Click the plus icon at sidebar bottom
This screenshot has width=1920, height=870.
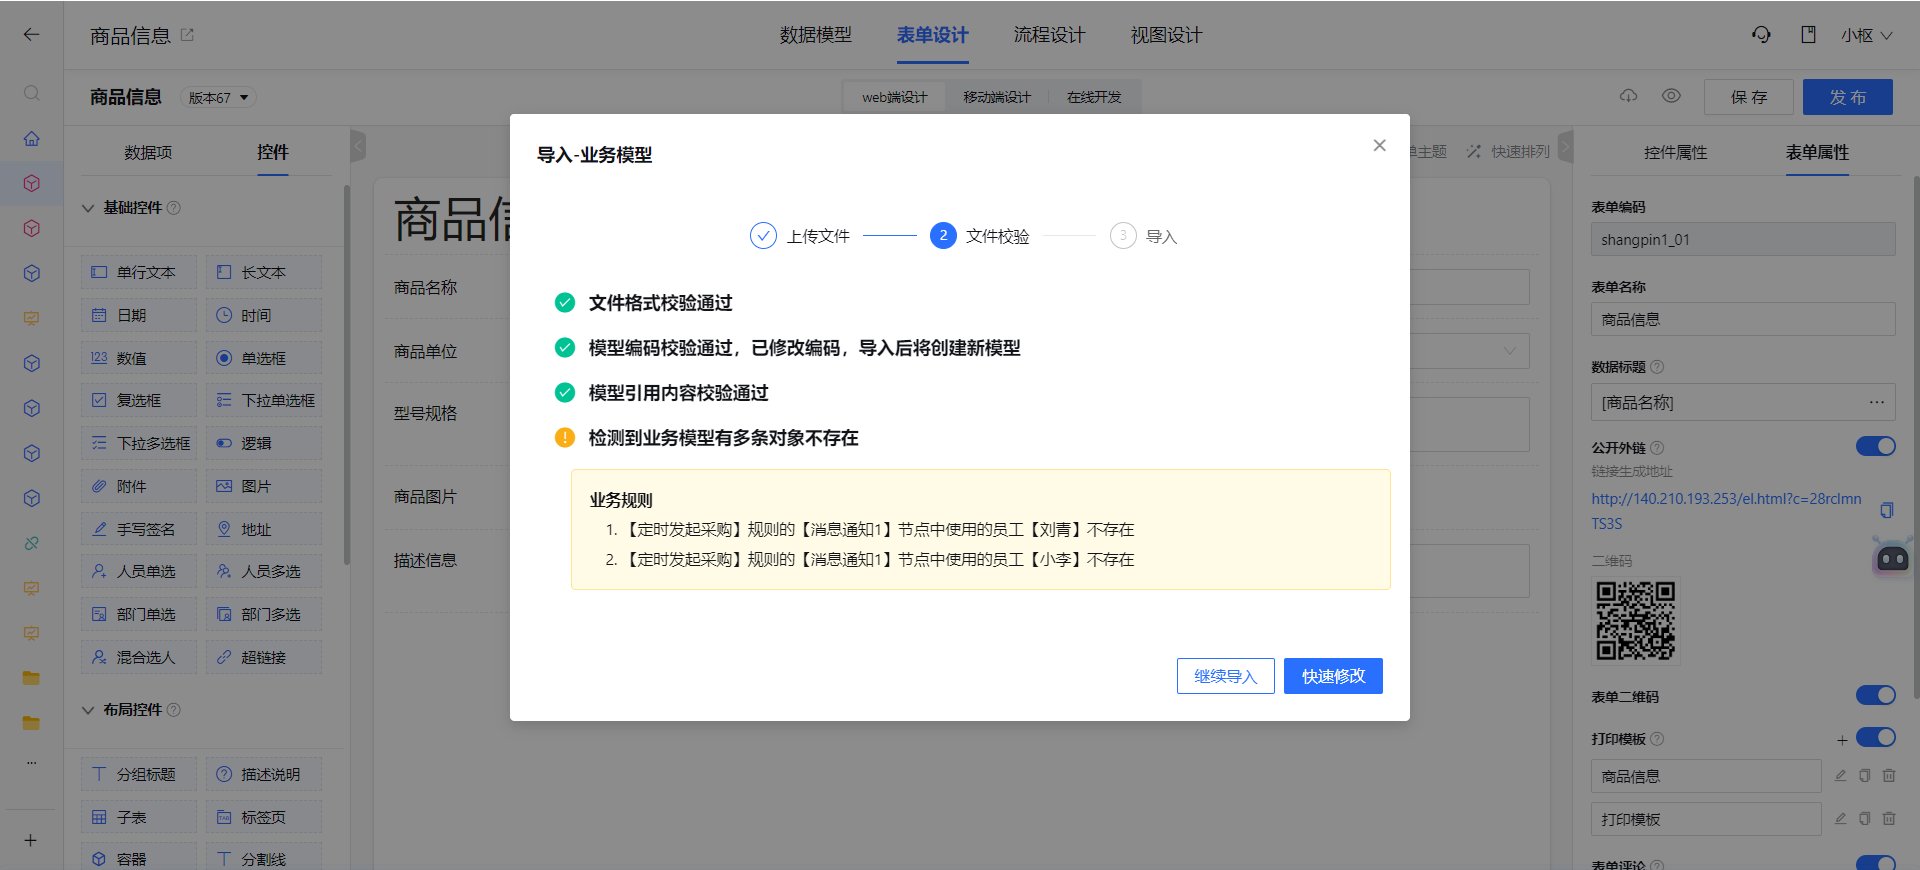(31, 840)
